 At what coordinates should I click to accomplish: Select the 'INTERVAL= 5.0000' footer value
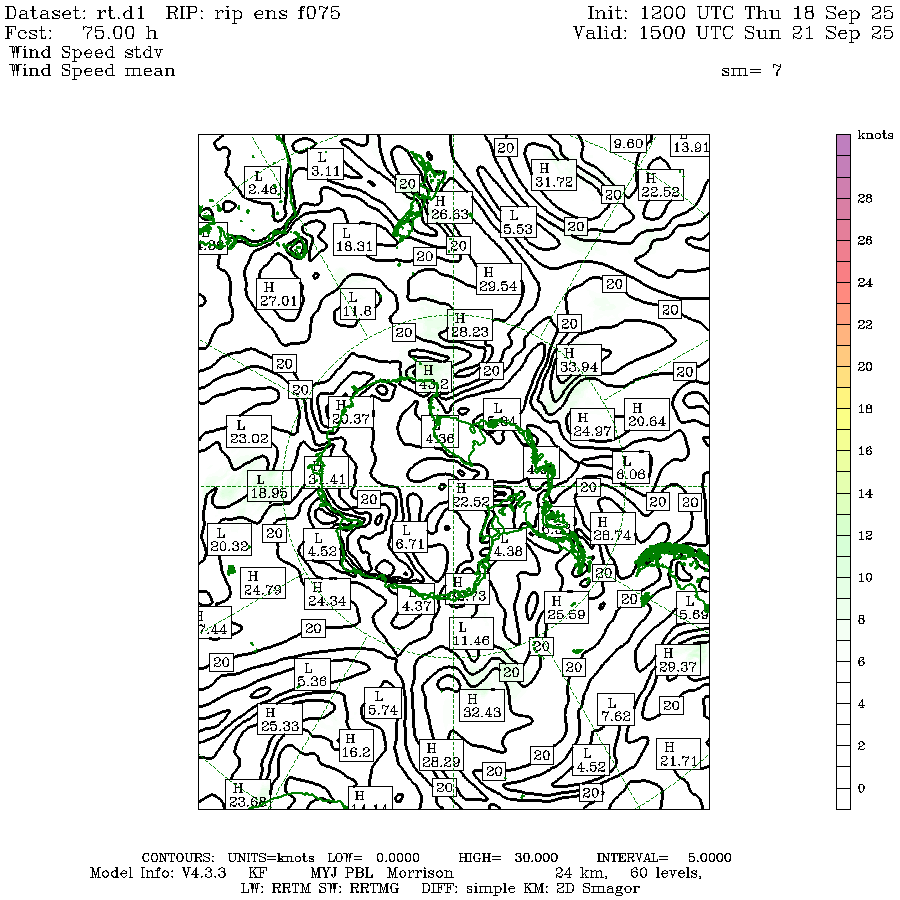(x=664, y=858)
